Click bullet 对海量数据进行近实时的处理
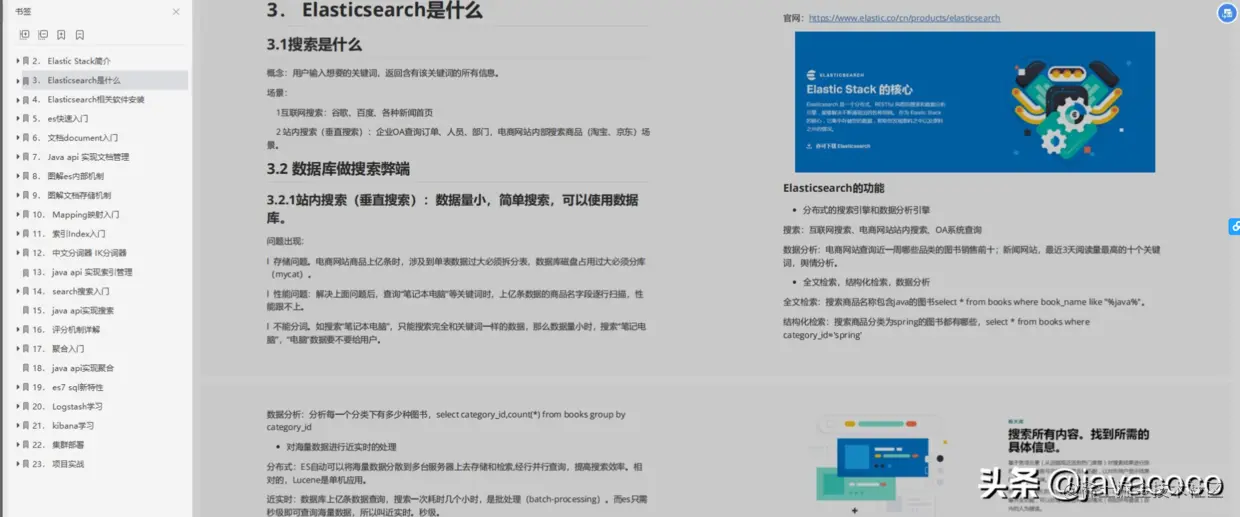This screenshot has width=1240, height=517. click(342, 447)
